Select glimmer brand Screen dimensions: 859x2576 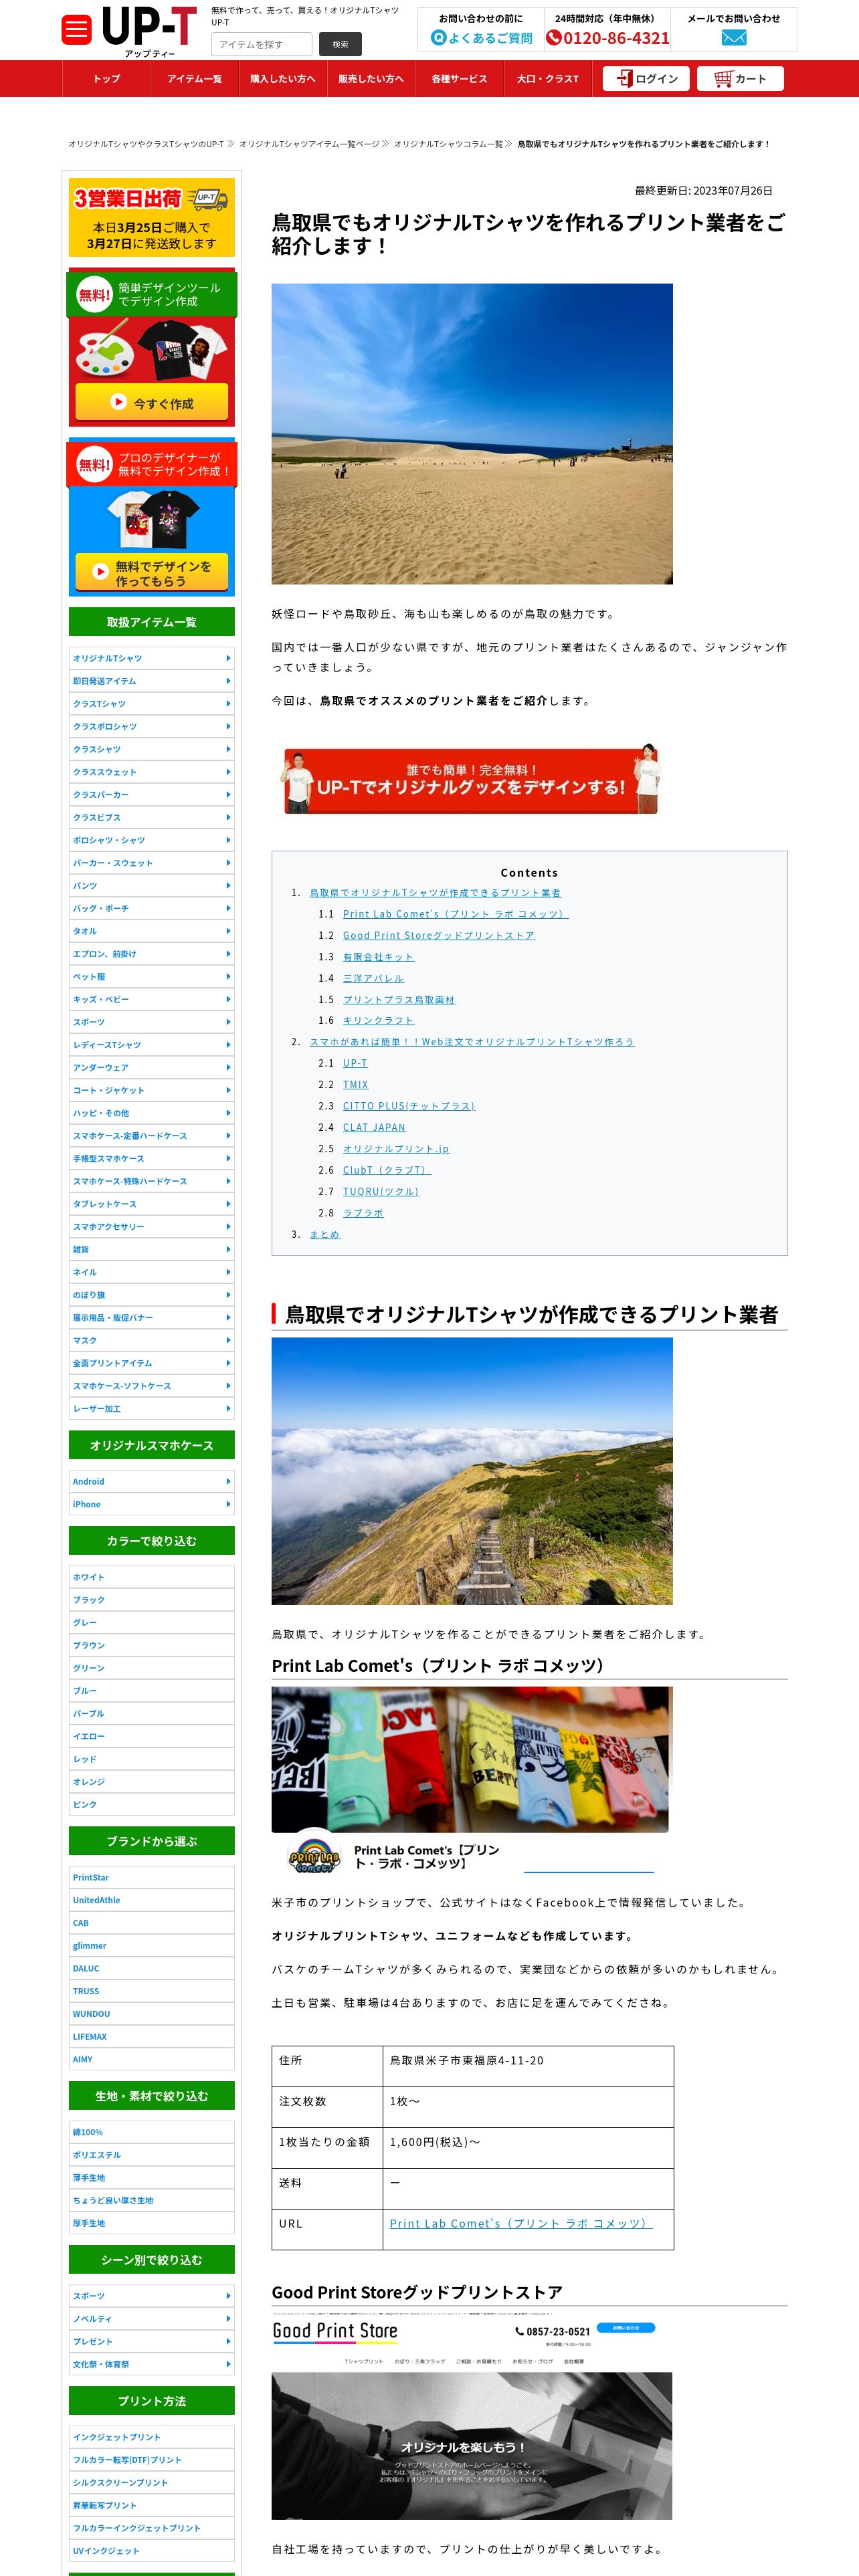pos(152,1945)
